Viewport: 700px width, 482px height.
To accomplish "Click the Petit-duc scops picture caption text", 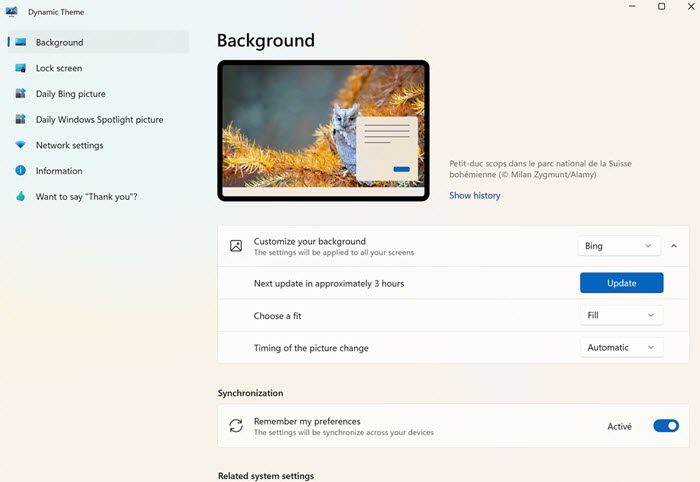I will (540, 169).
